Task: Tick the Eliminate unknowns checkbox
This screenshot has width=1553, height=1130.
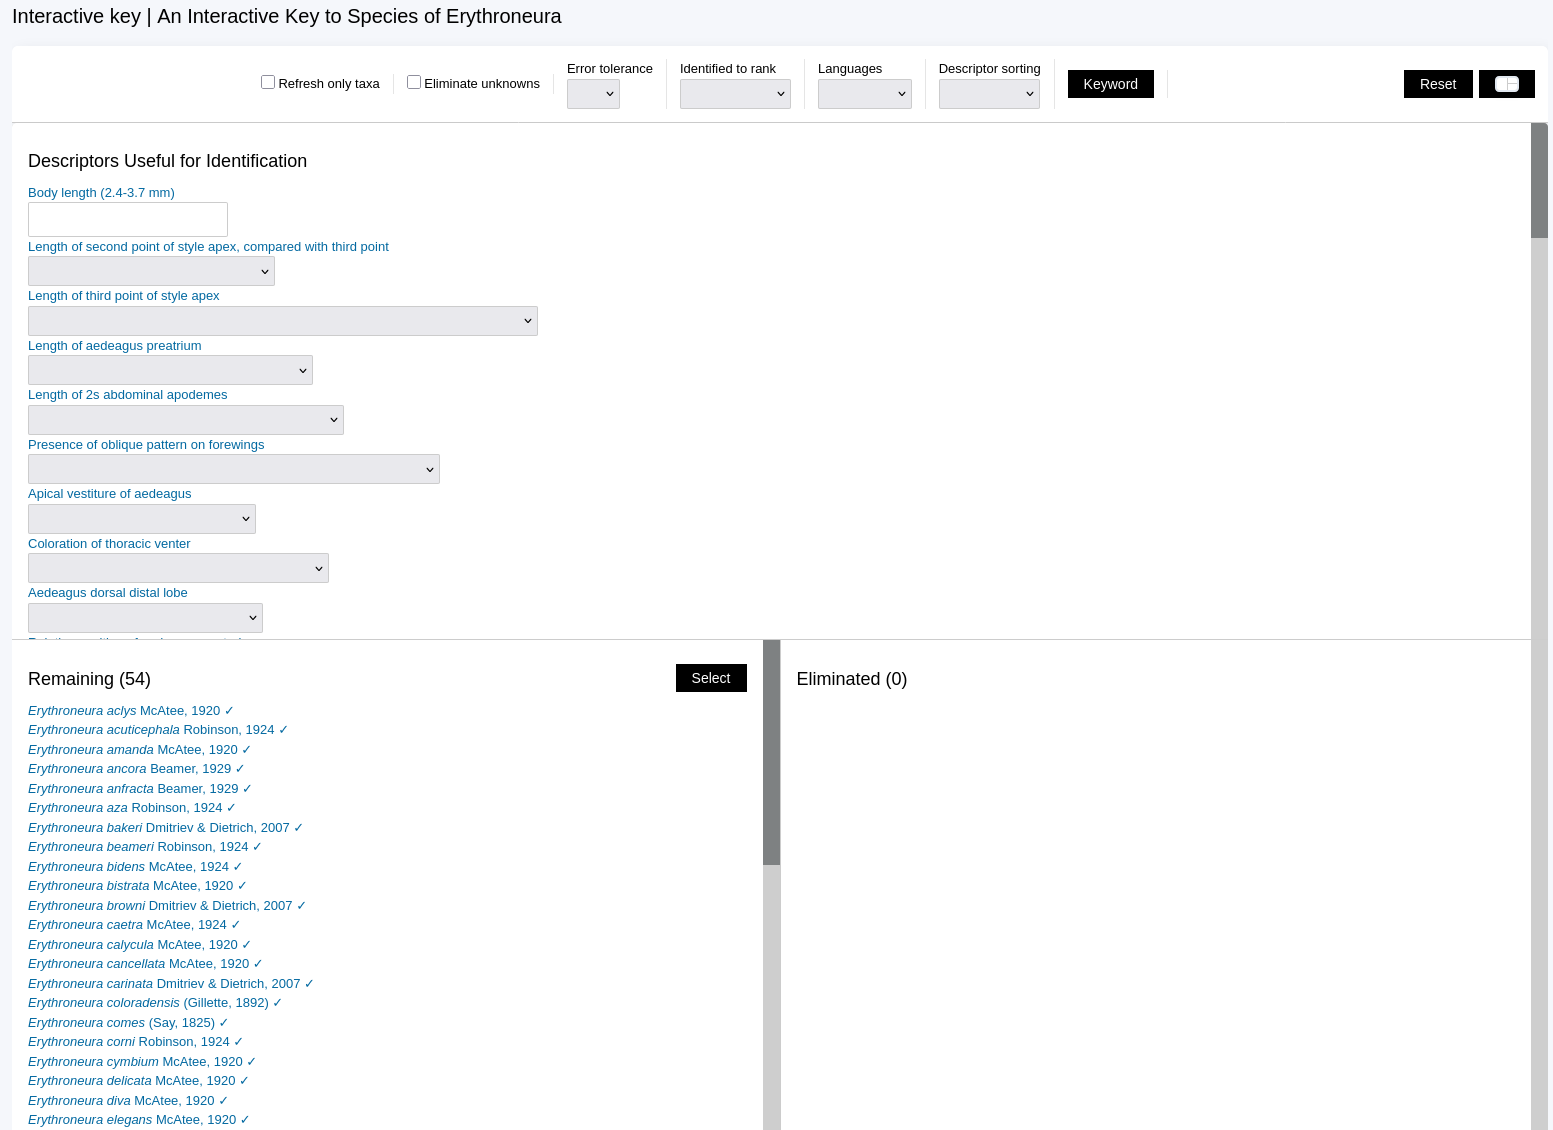Action: 414,82
